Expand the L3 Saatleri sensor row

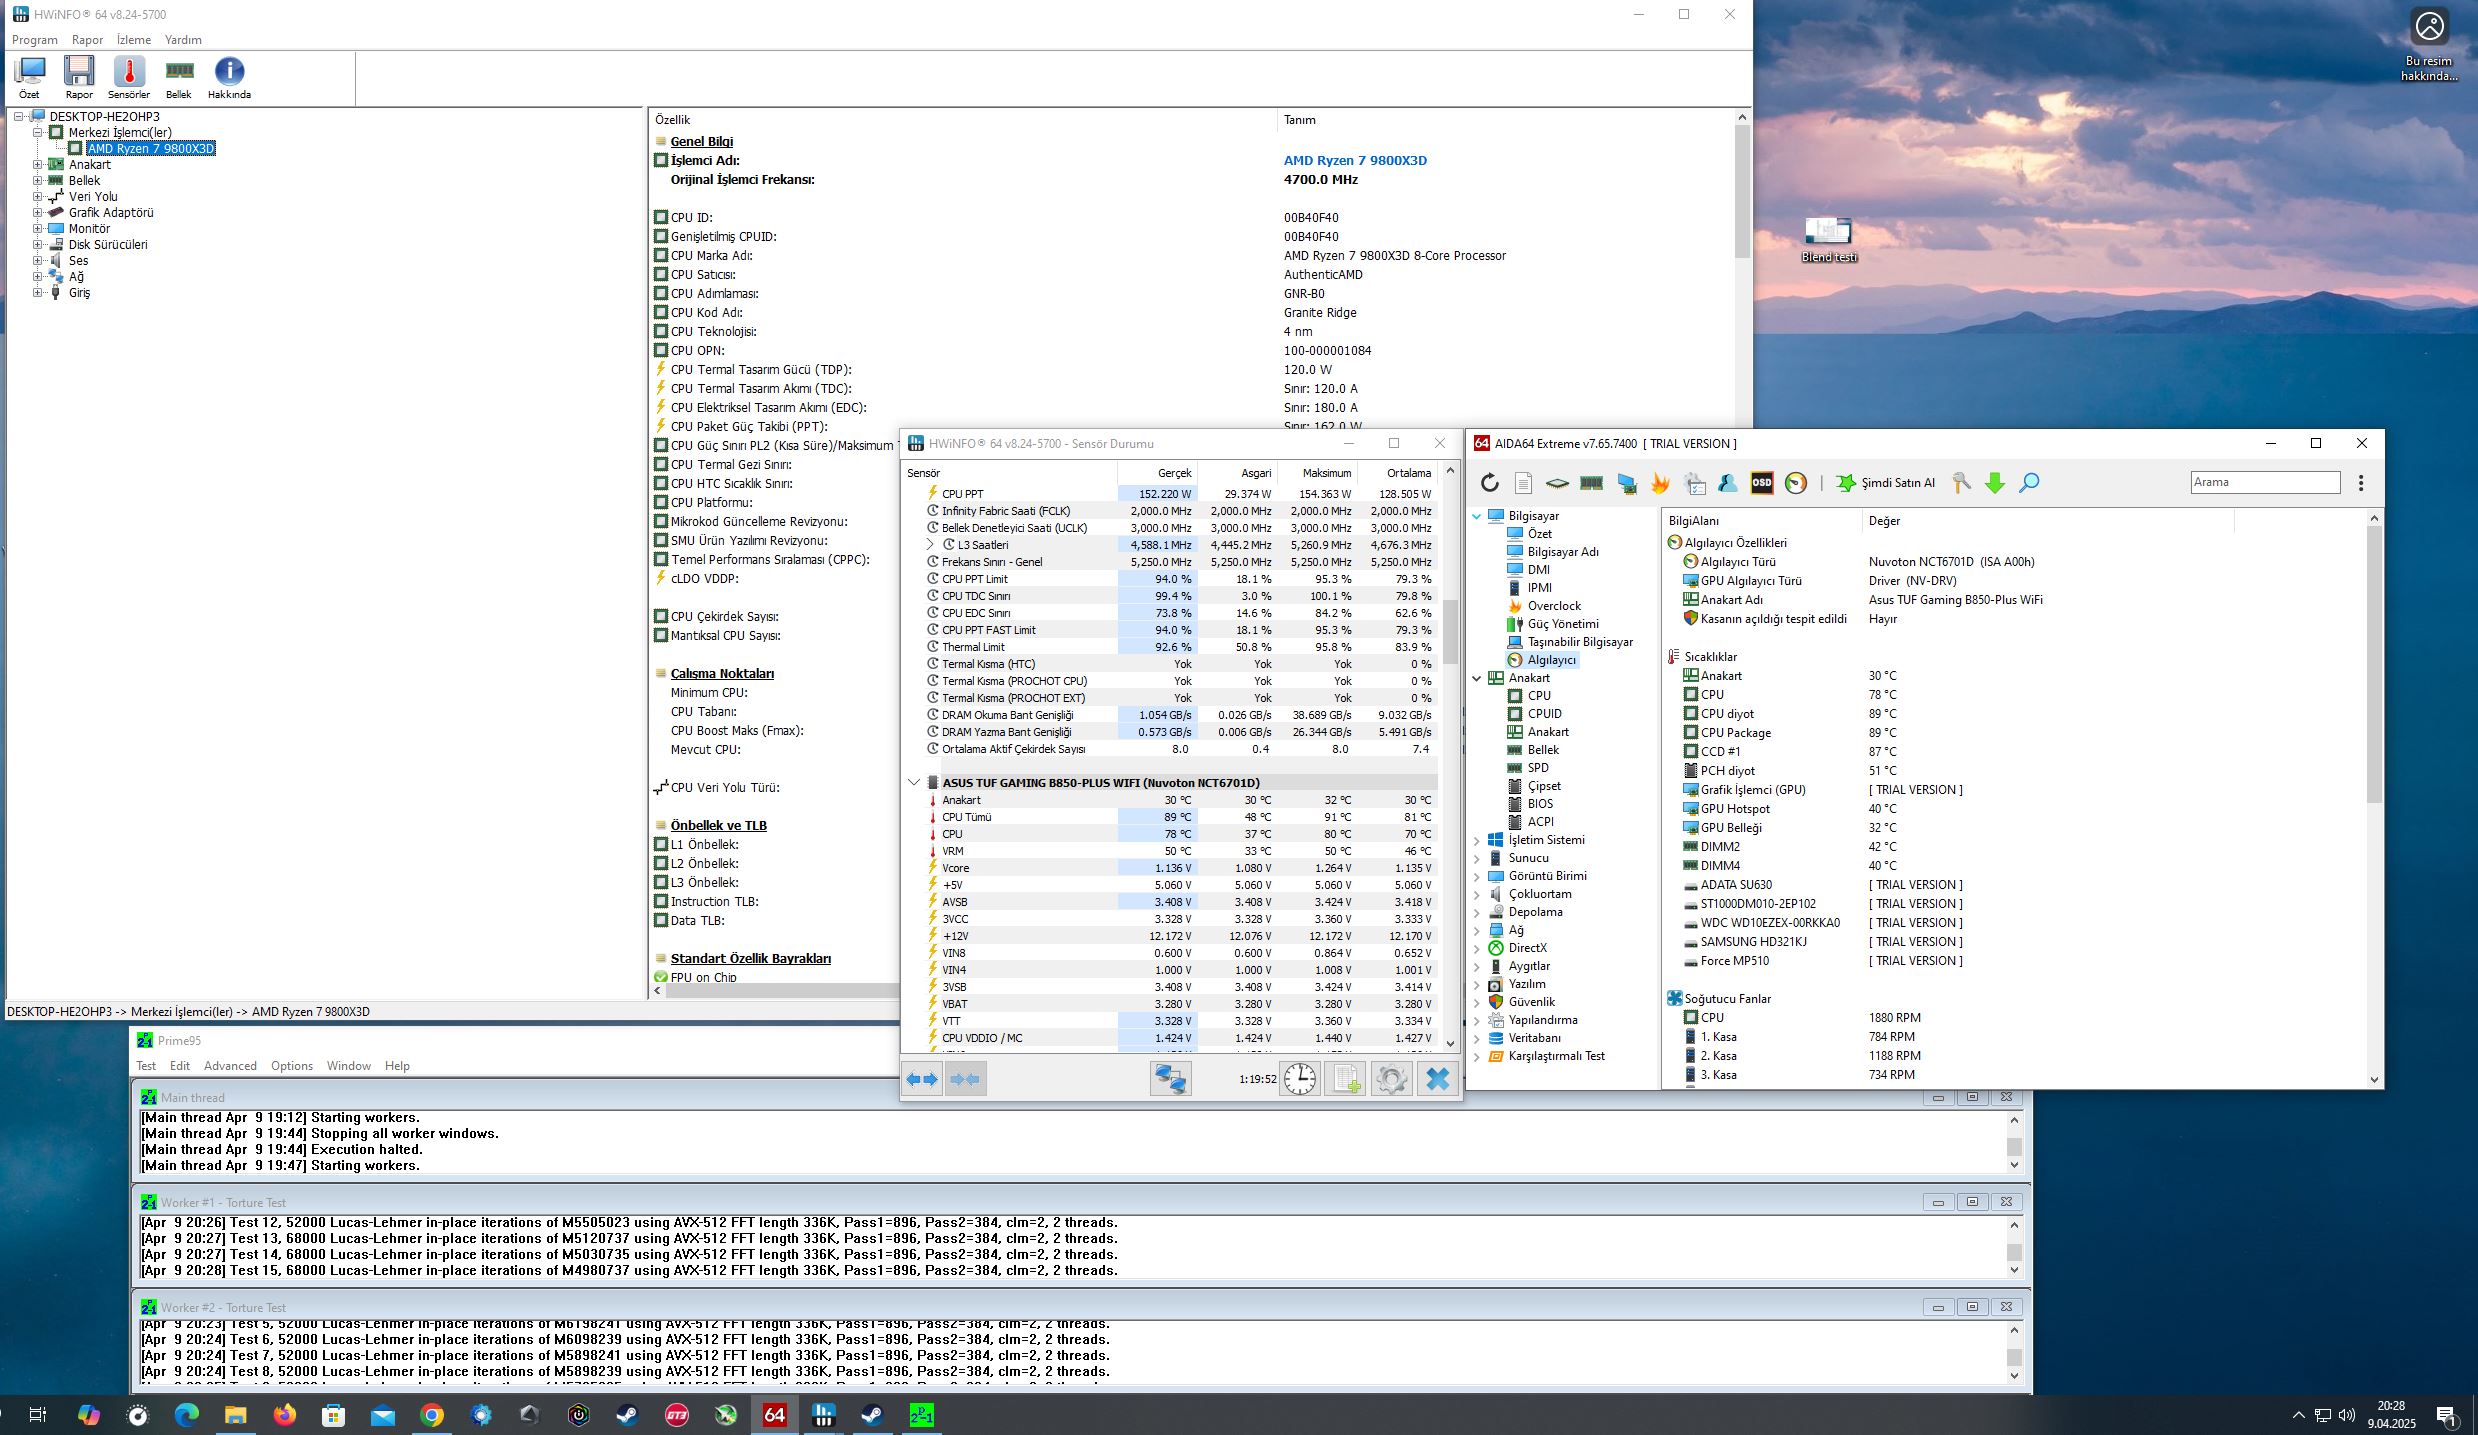point(930,545)
